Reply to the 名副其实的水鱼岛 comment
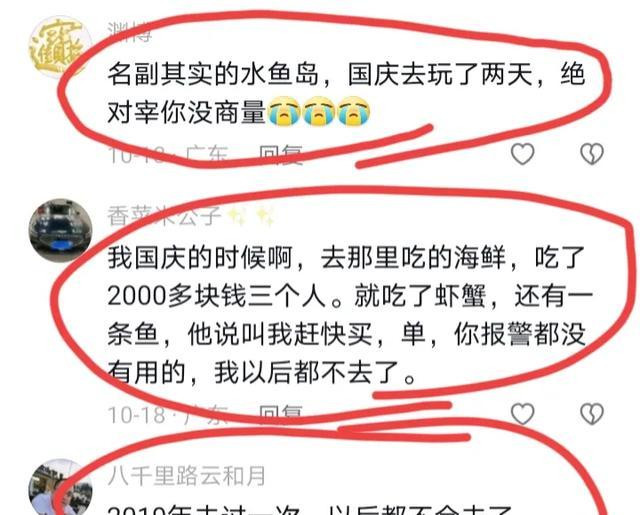 (281, 155)
